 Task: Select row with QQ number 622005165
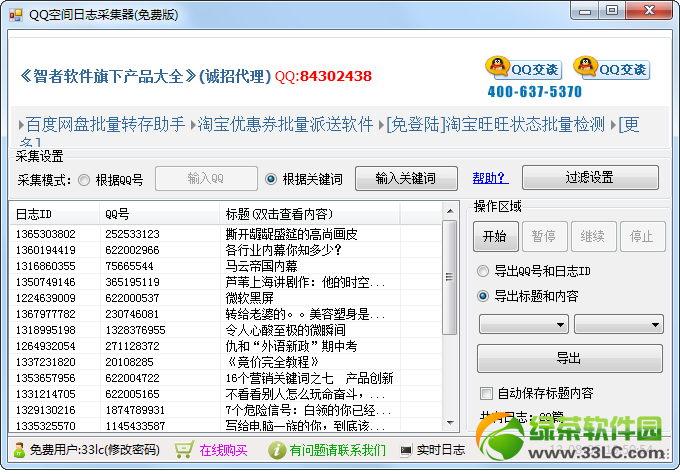(x=226, y=394)
